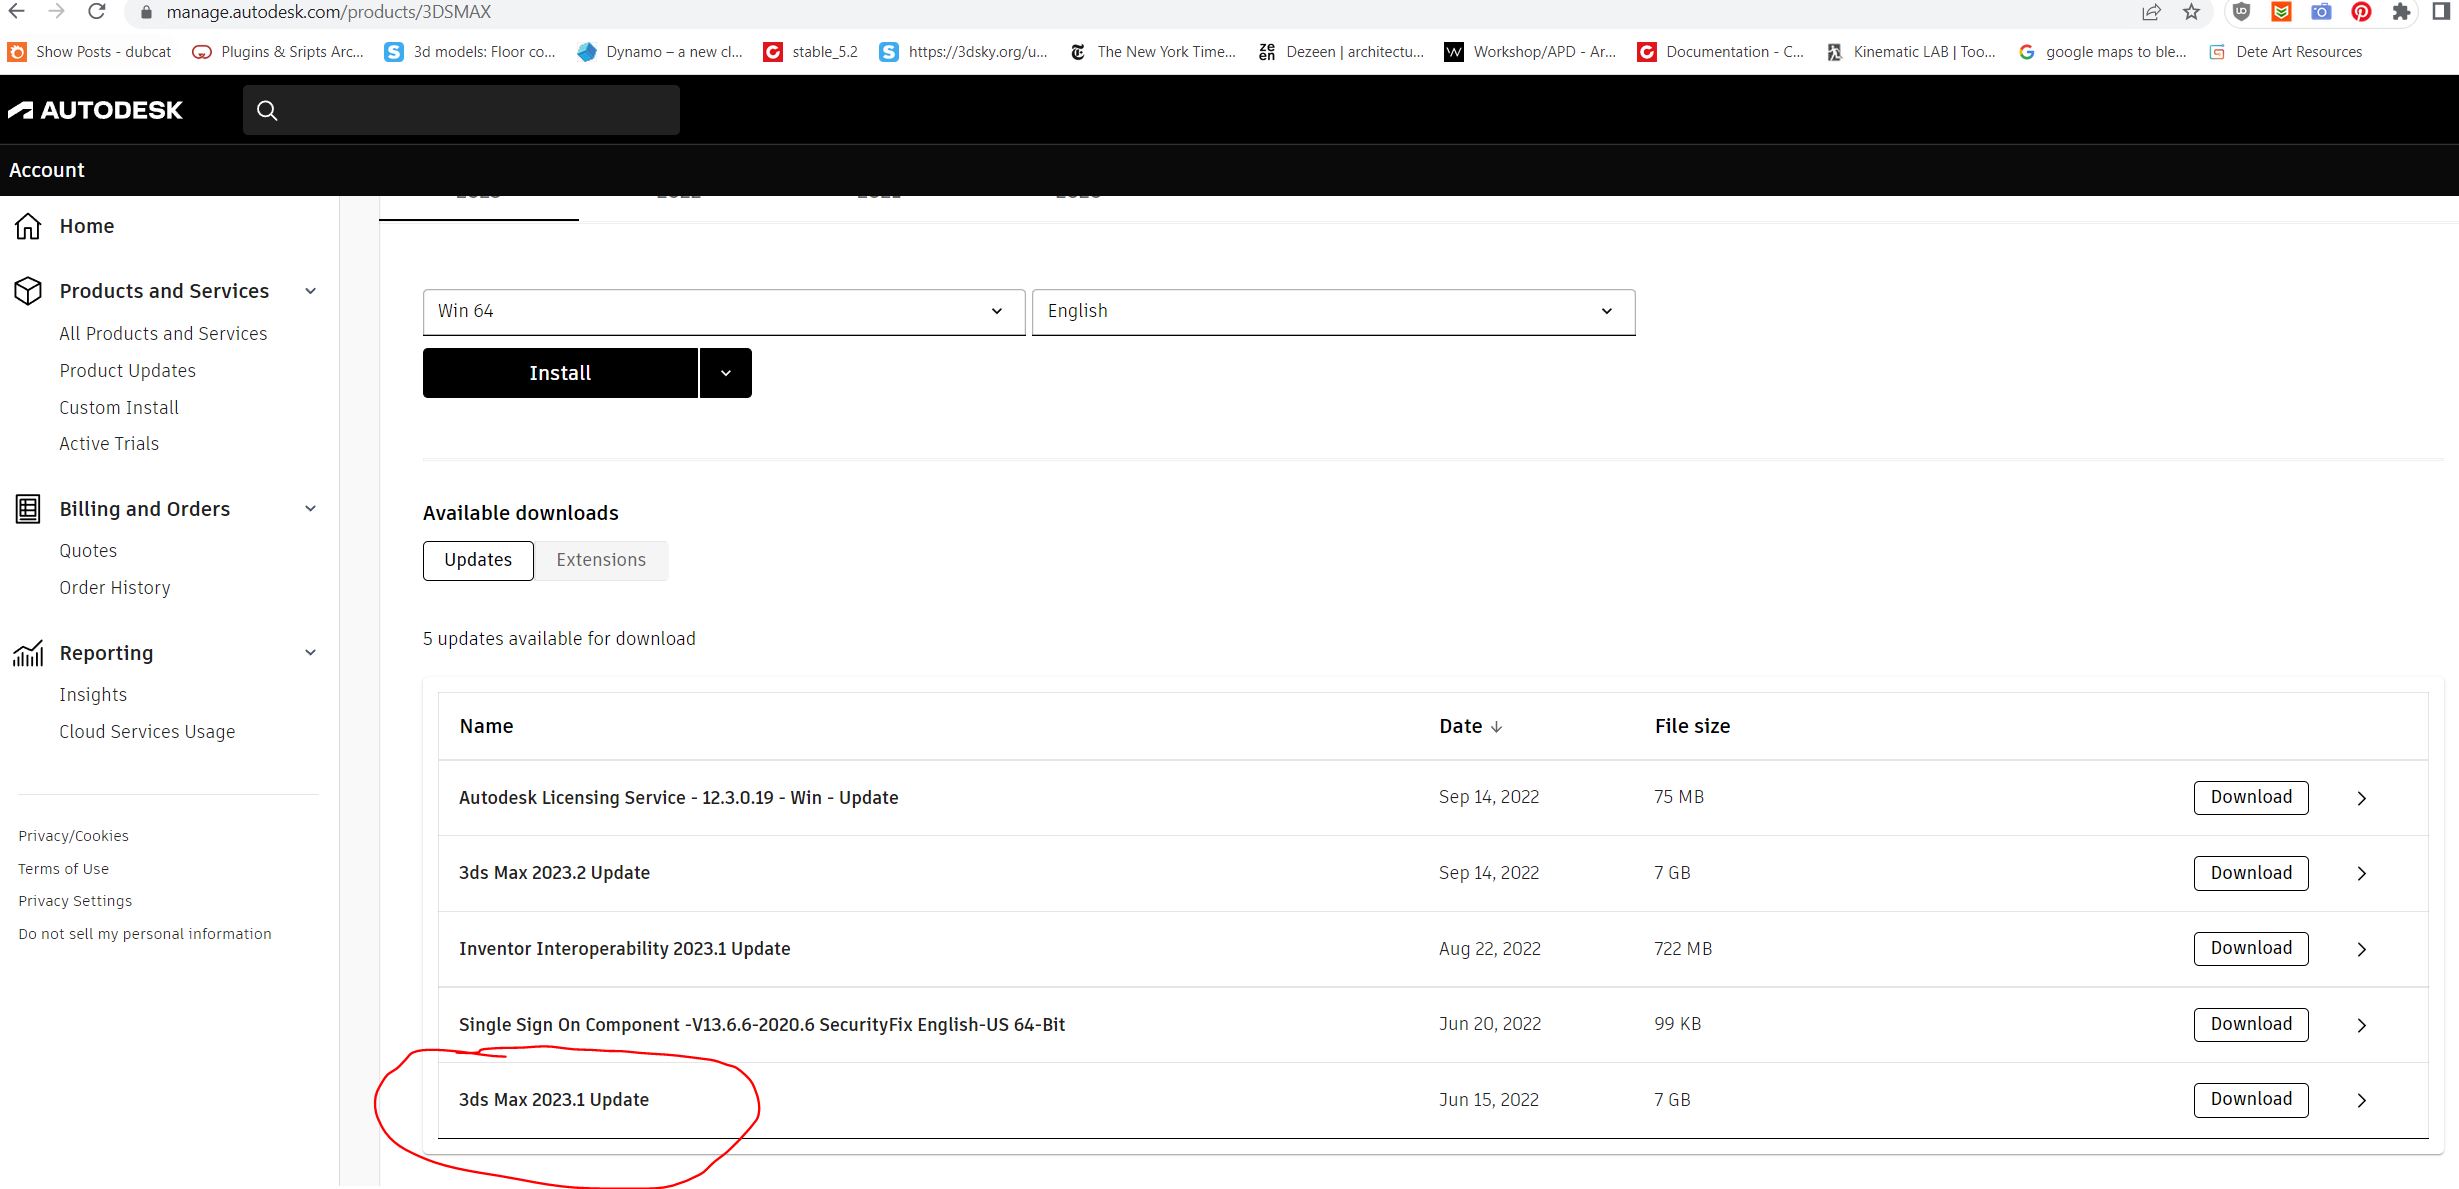
Task: Click the Products and Services cube icon
Action: click(x=28, y=291)
